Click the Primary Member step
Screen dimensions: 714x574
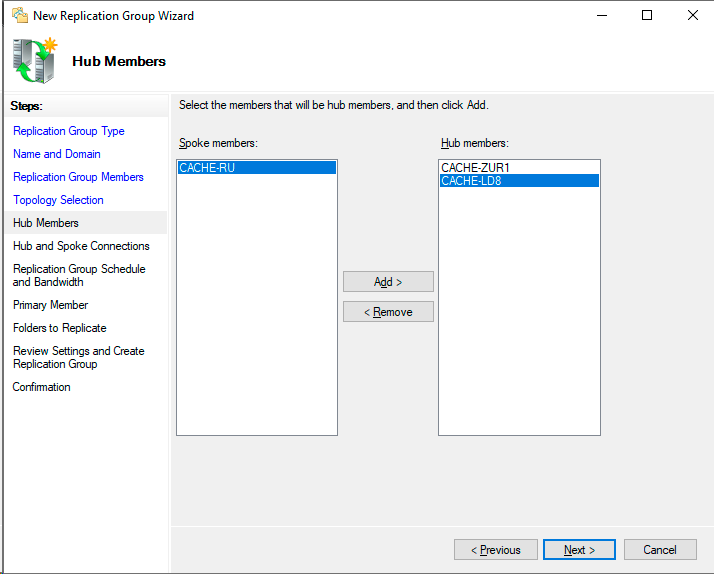pyautogui.click(x=50, y=305)
